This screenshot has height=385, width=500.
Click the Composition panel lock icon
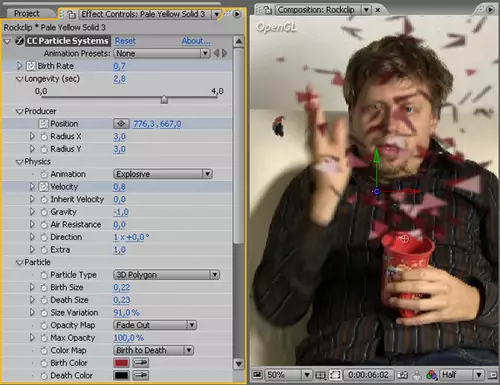point(268,10)
